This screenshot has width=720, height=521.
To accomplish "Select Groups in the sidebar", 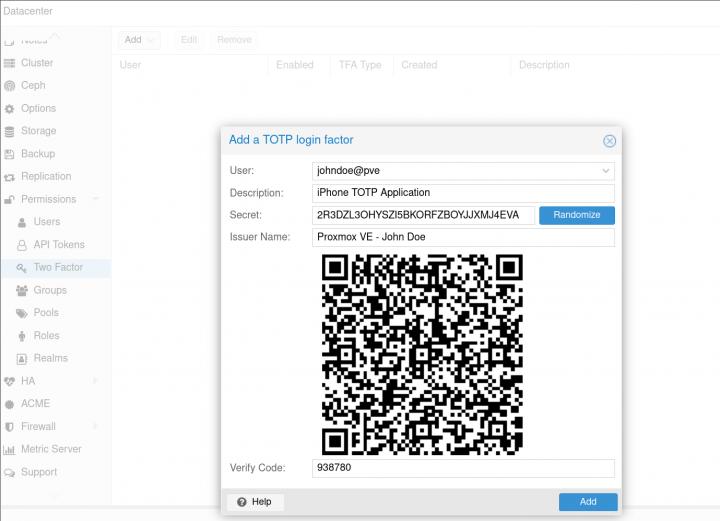I will coord(50,290).
